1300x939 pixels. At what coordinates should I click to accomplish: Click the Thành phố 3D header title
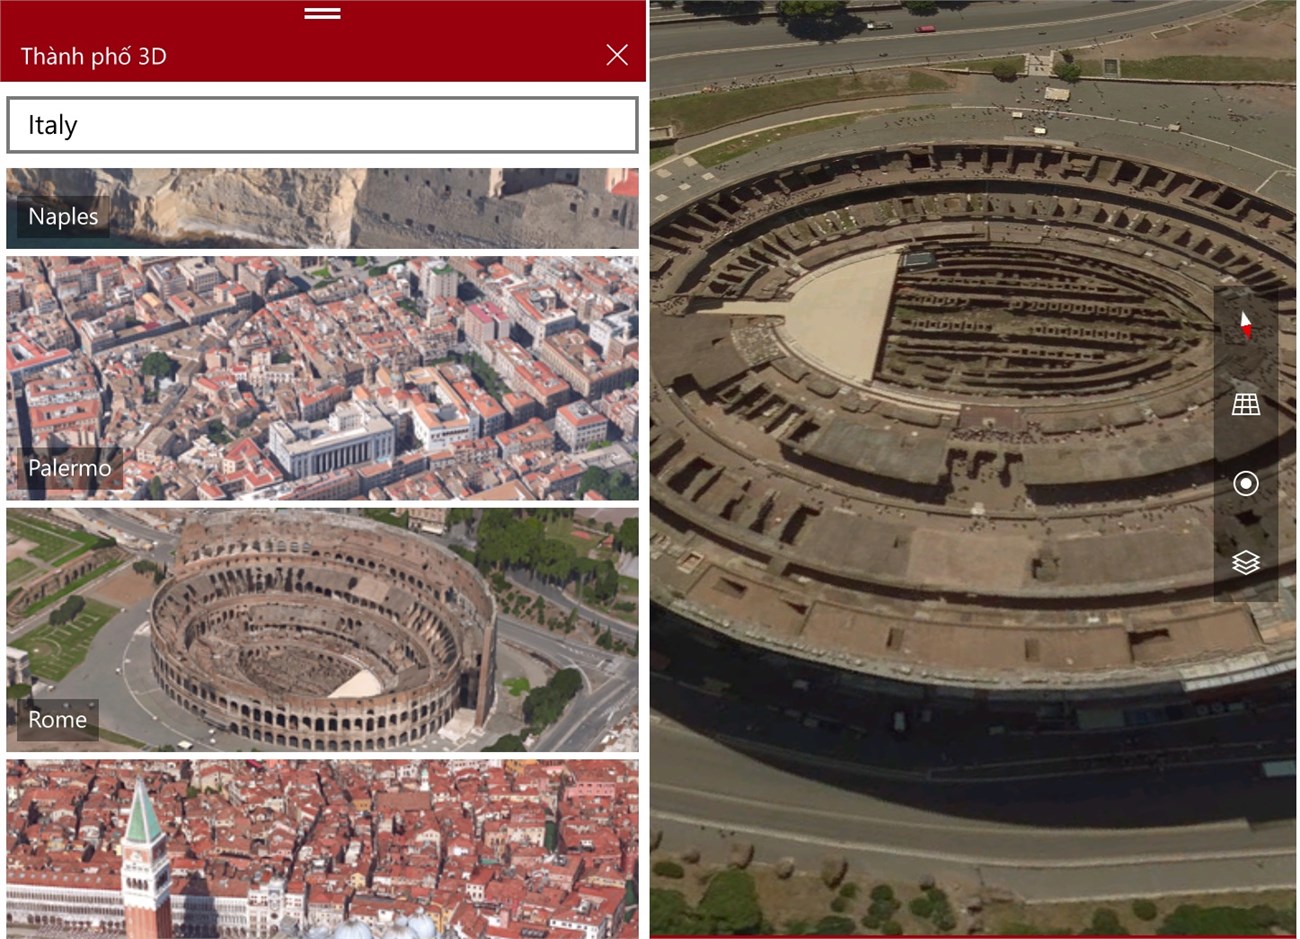[93, 56]
